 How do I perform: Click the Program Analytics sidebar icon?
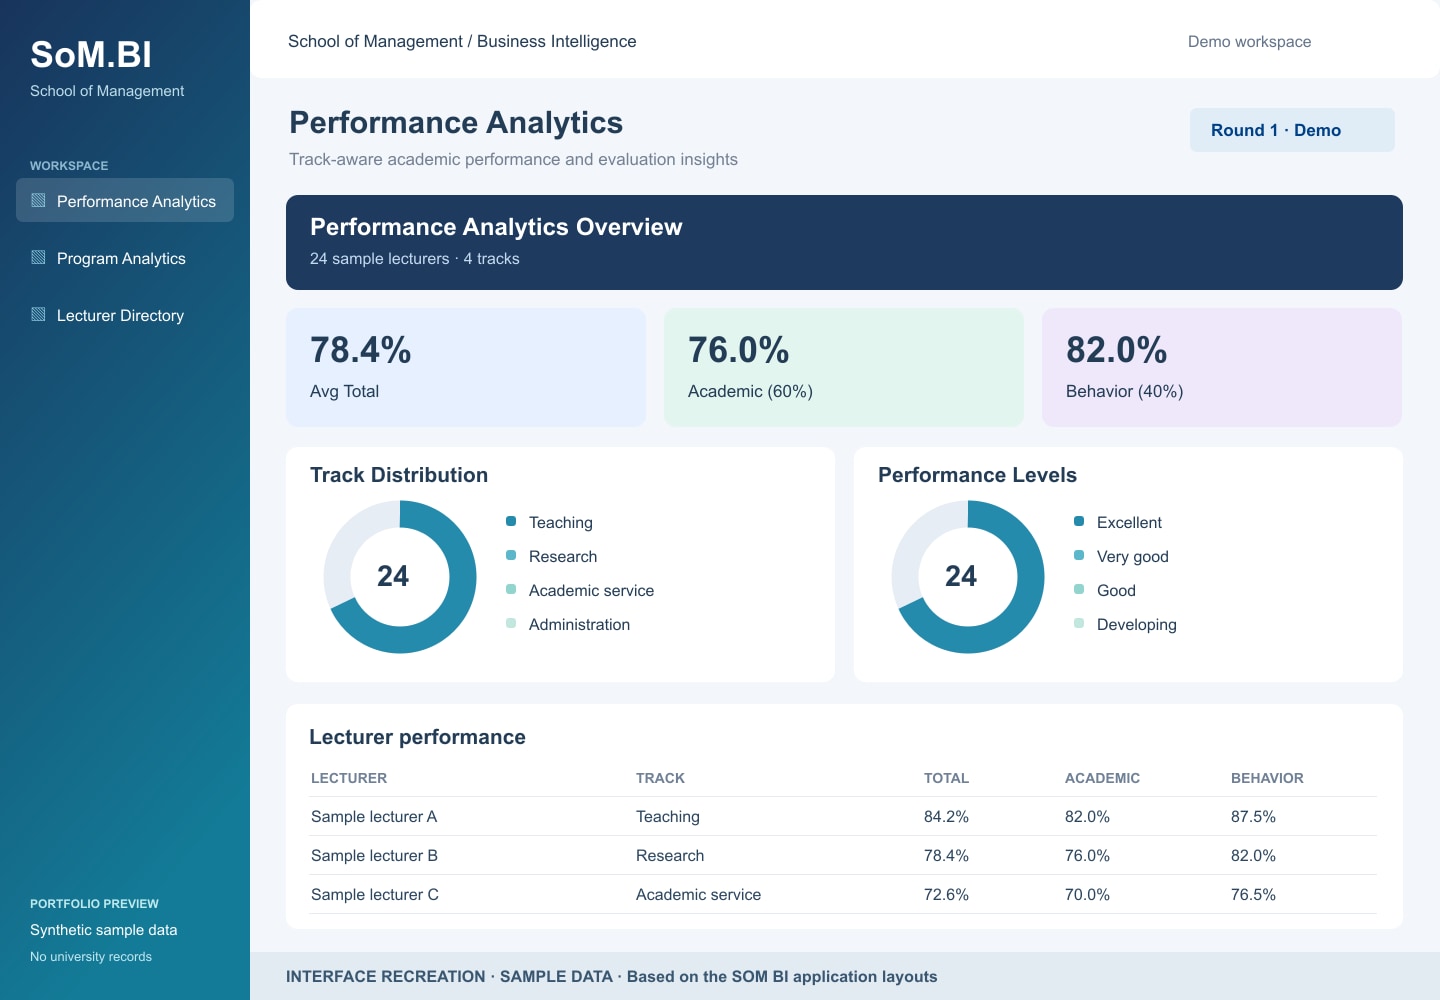pos(38,257)
